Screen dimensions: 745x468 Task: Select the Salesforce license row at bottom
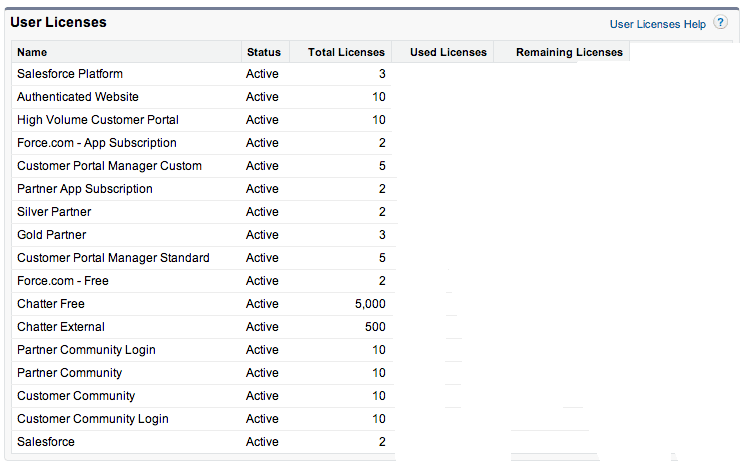pos(46,442)
